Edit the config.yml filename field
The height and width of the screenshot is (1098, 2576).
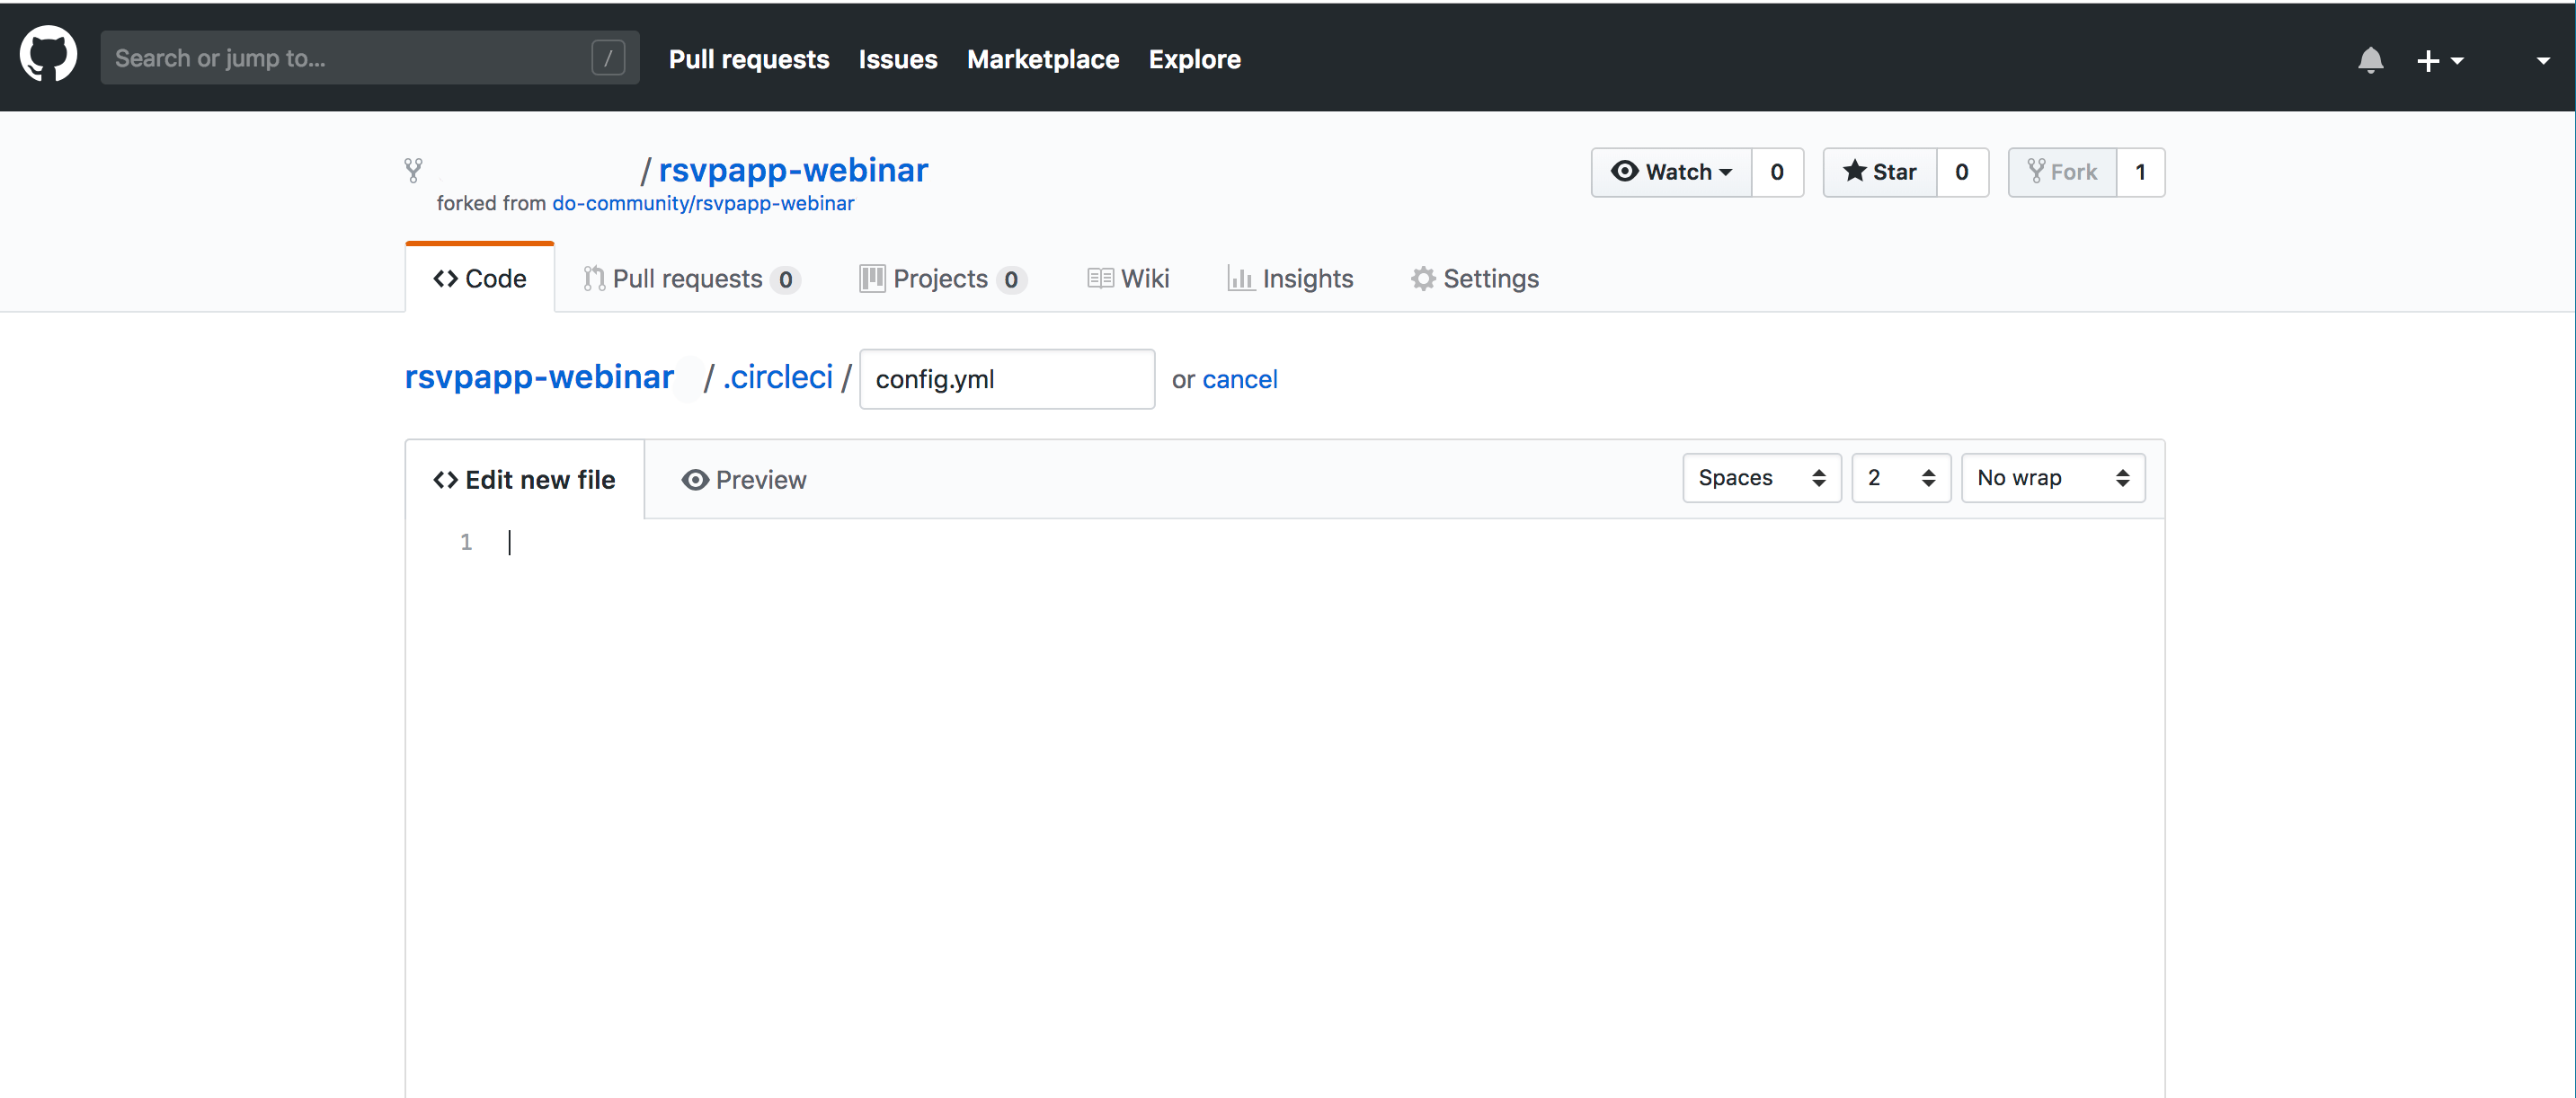click(1007, 379)
